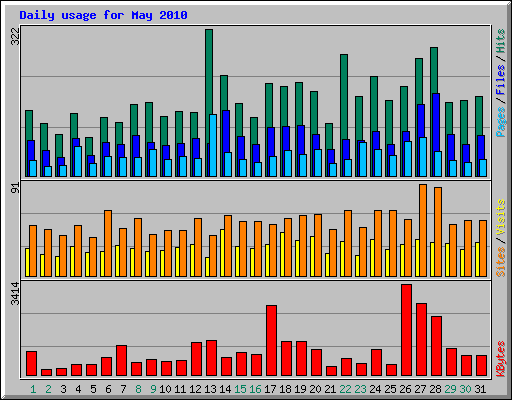This screenshot has width=512, height=400.
Task: Click day 13 on the x-axis
Action: (x=210, y=389)
